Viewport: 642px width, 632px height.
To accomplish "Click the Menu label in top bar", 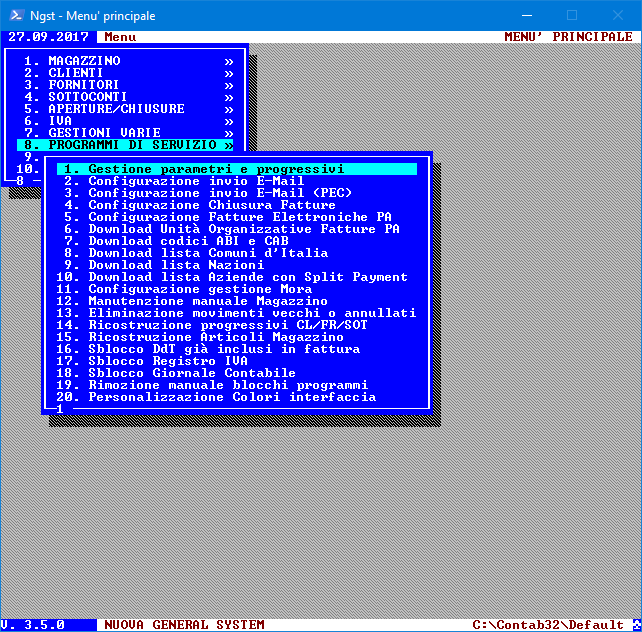I will pyautogui.click(x=120, y=37).
